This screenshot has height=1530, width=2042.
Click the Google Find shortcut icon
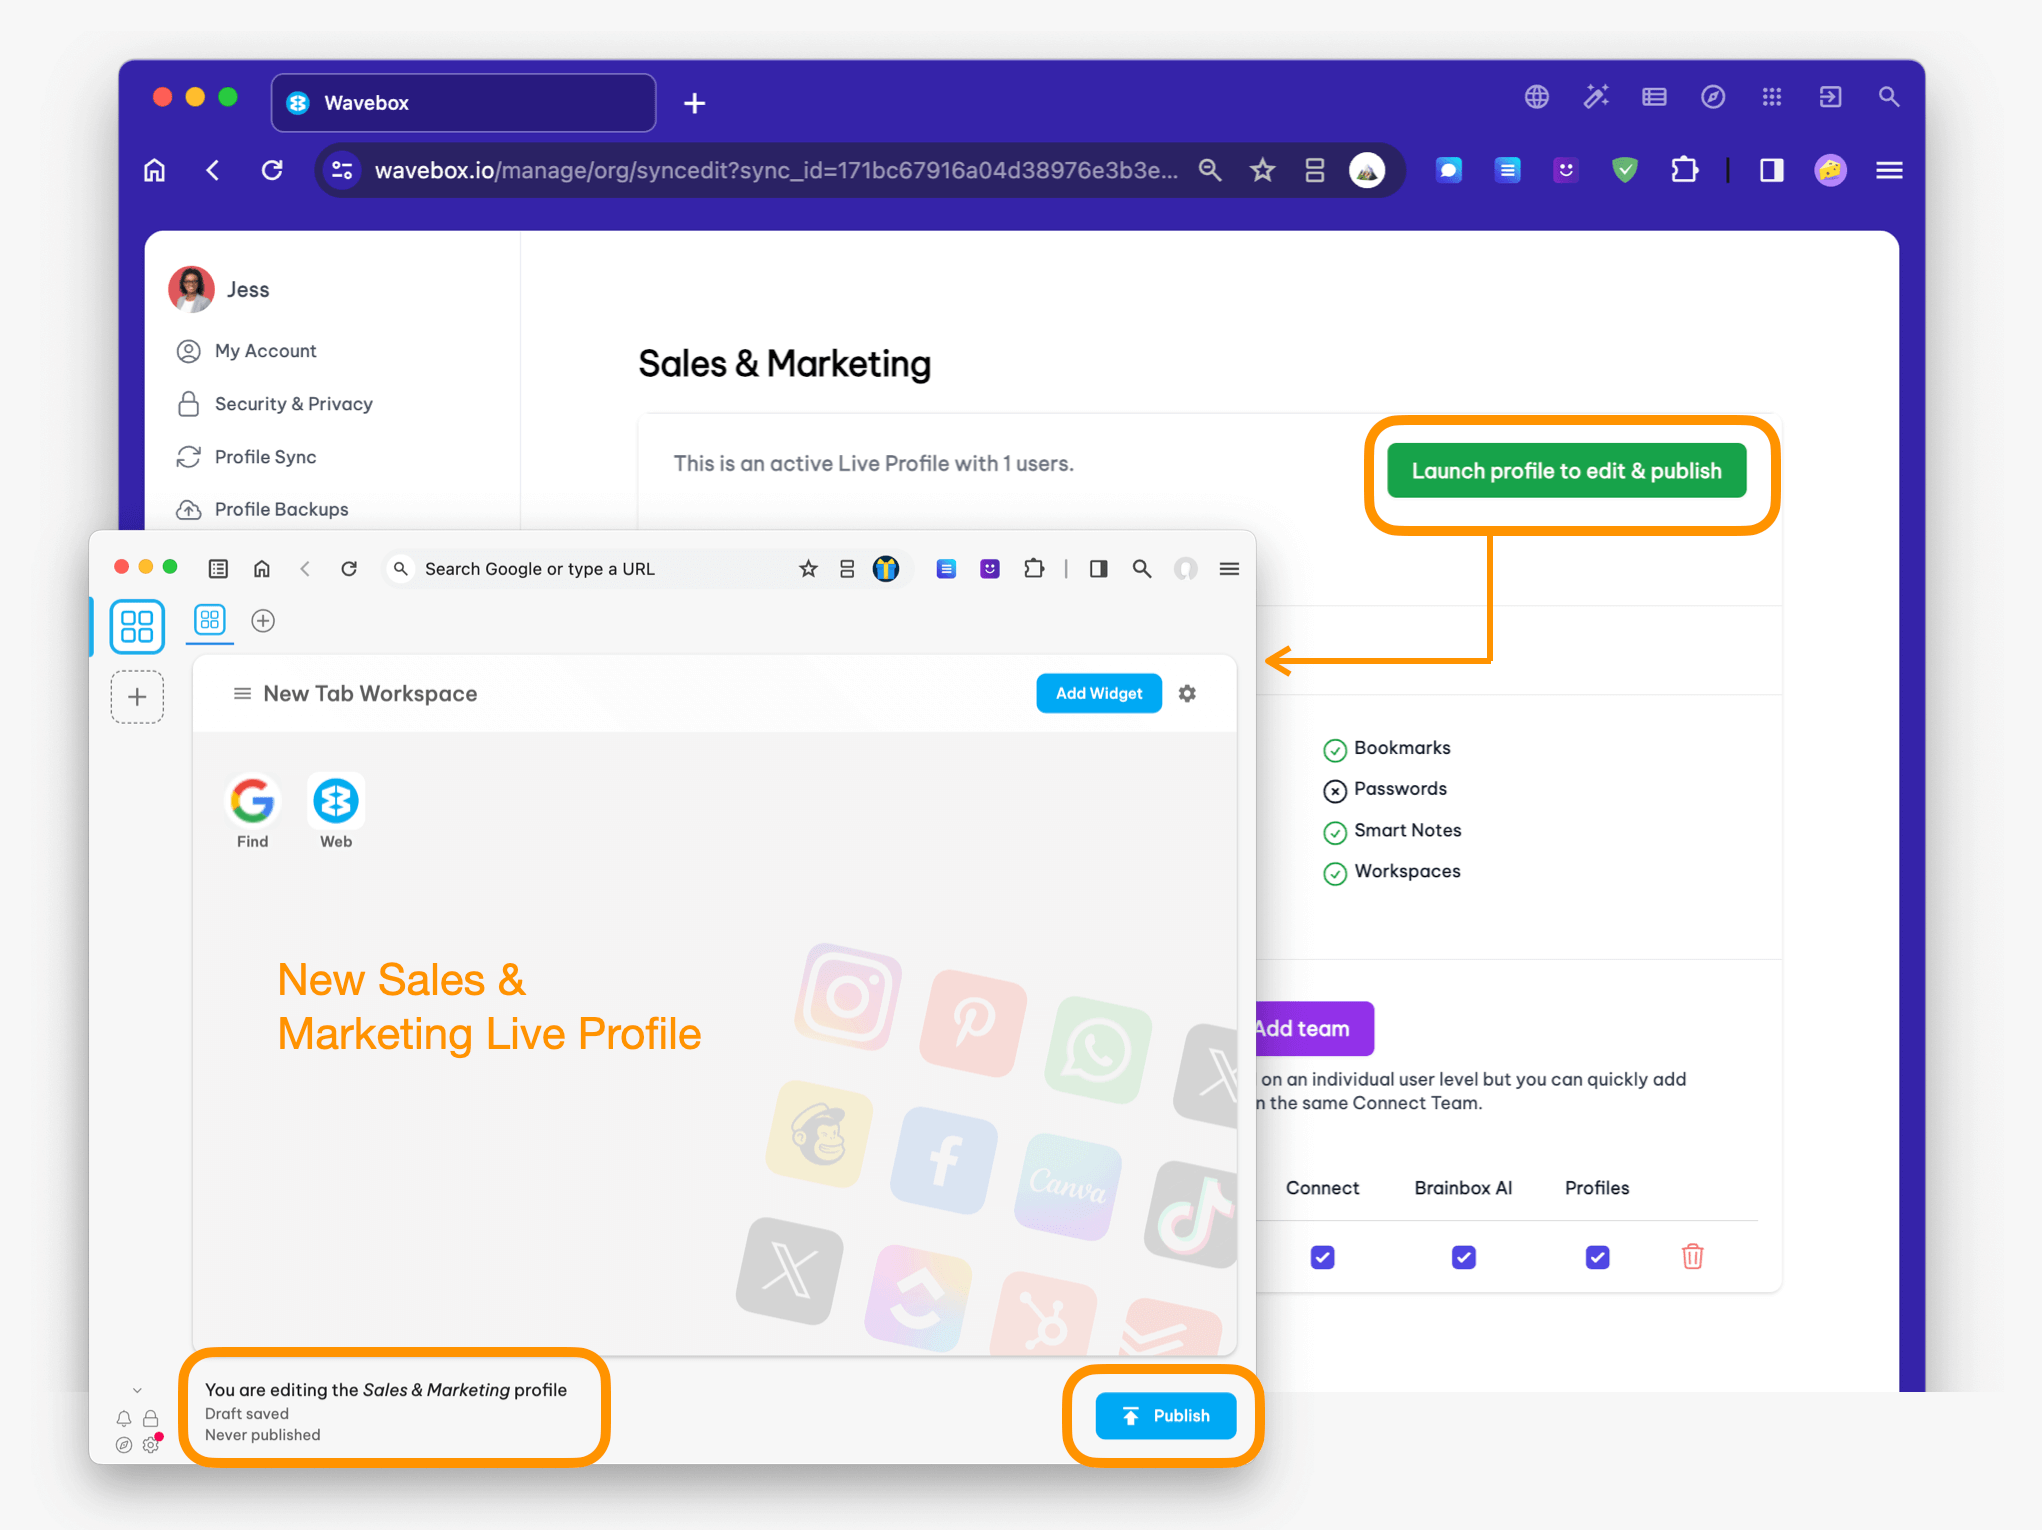(252, 801)
